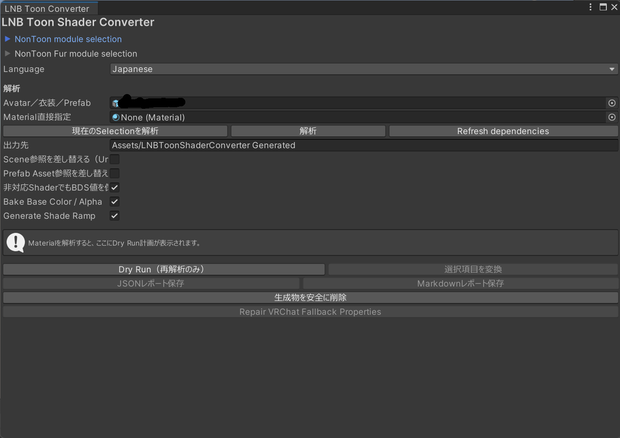
Task: Click the Bake Base Color / Alpha label
Action: (x=53, y=202)
